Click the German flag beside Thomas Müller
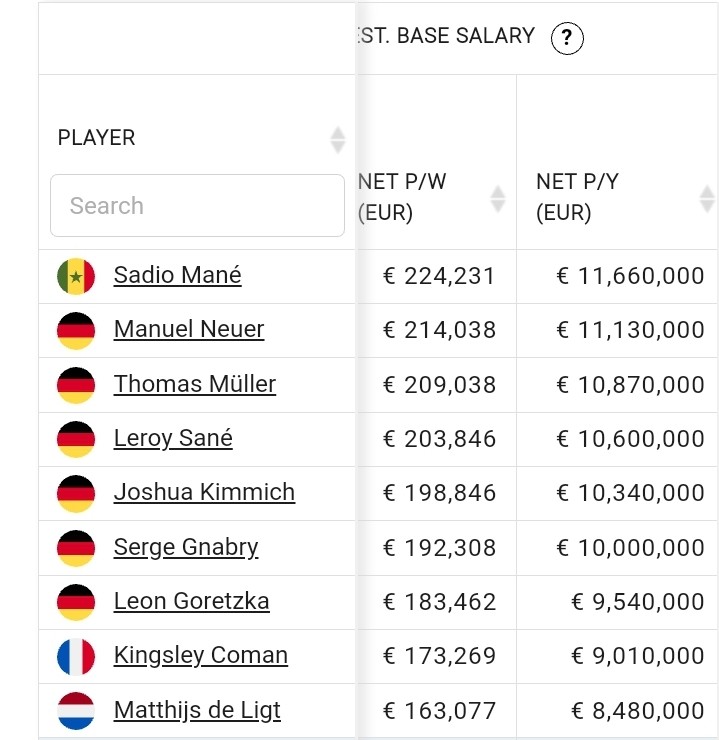 (76, 384)
